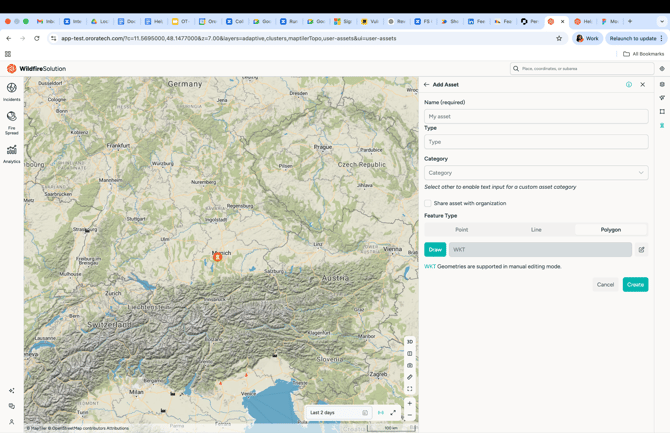The height and width of the screenshot is (433, 670).
Task: Select Point feature type
Action: pyautogui.click(x=461, y=230)
